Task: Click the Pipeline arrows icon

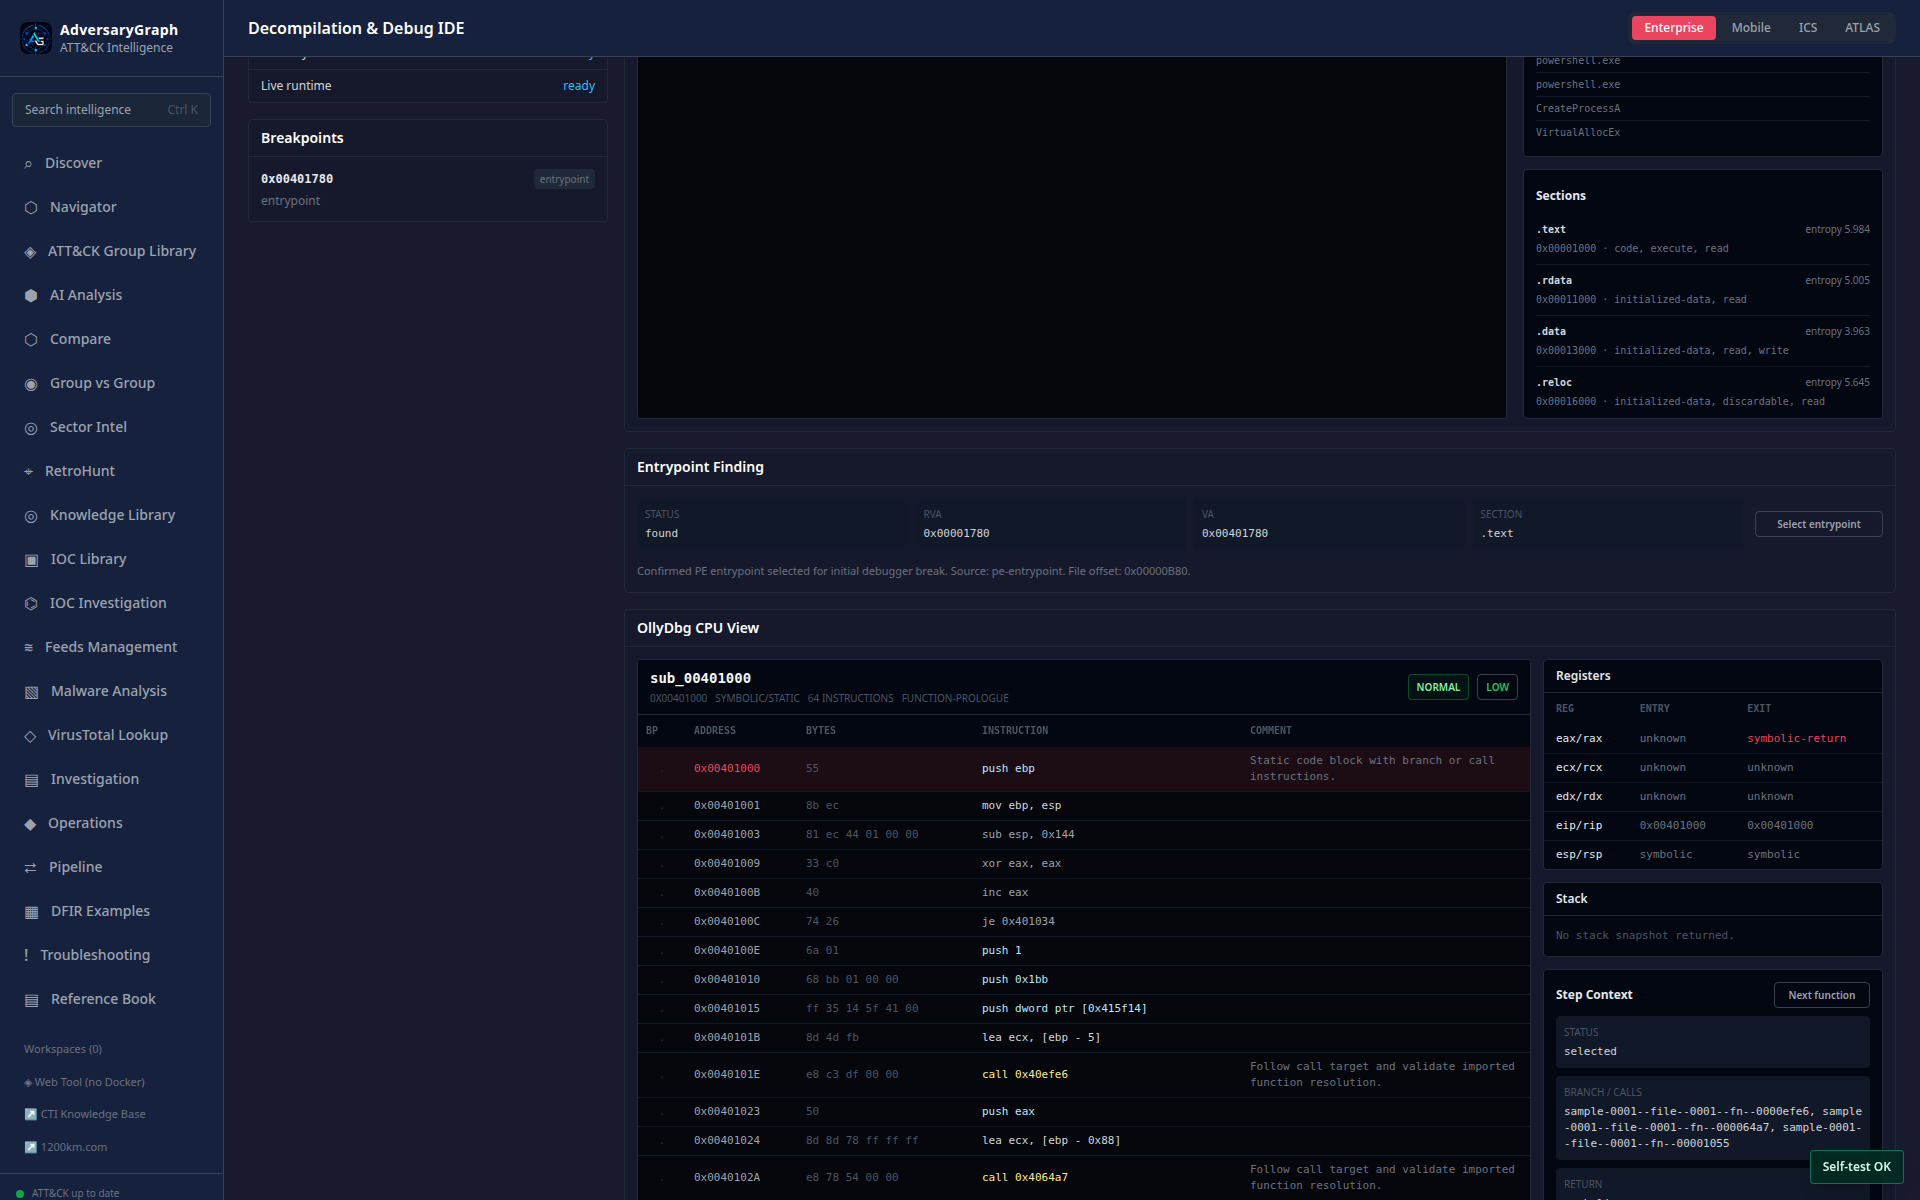Action: click(x=30, y=868)
